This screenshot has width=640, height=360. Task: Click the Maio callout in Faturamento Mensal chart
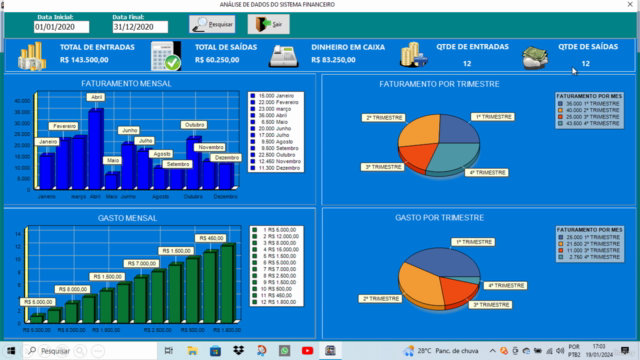click(112, 160)
